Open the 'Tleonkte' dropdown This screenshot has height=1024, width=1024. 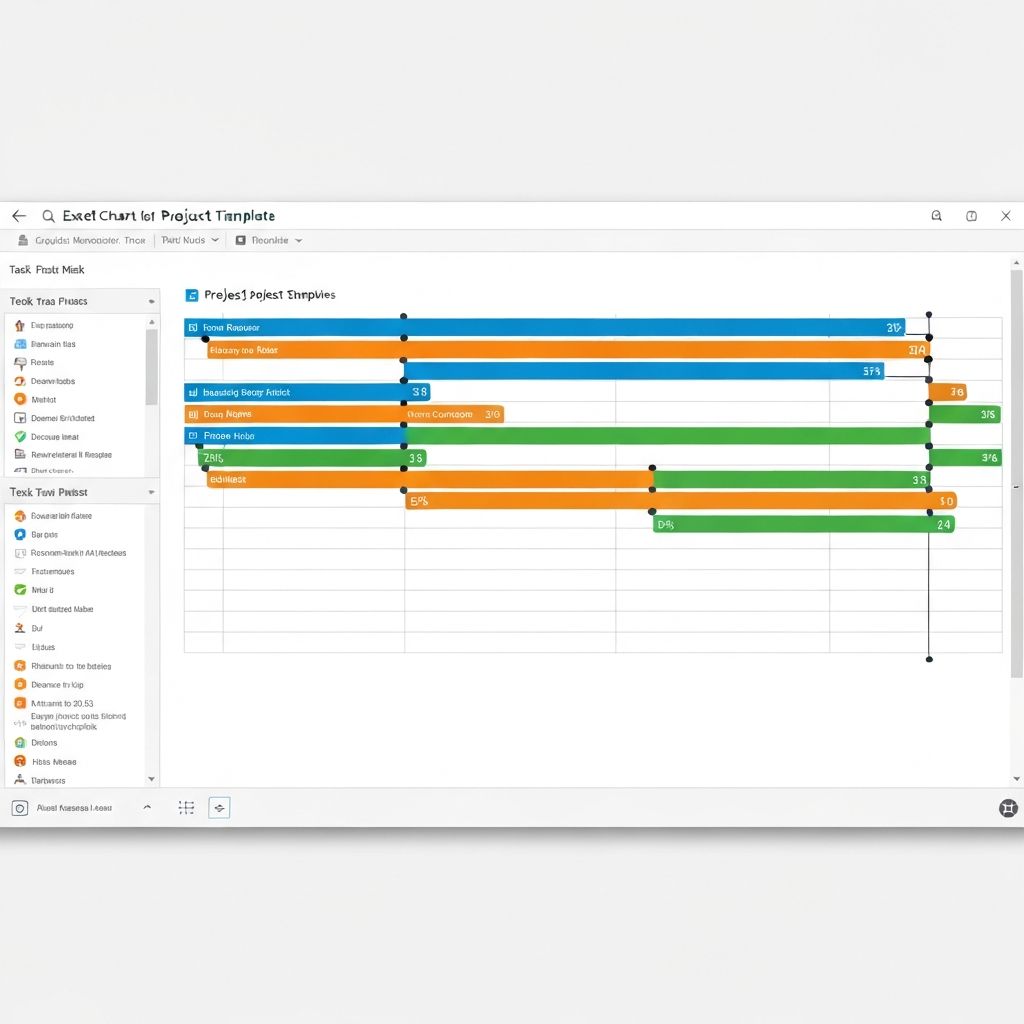pyautogui.click(x=268, y=240)
